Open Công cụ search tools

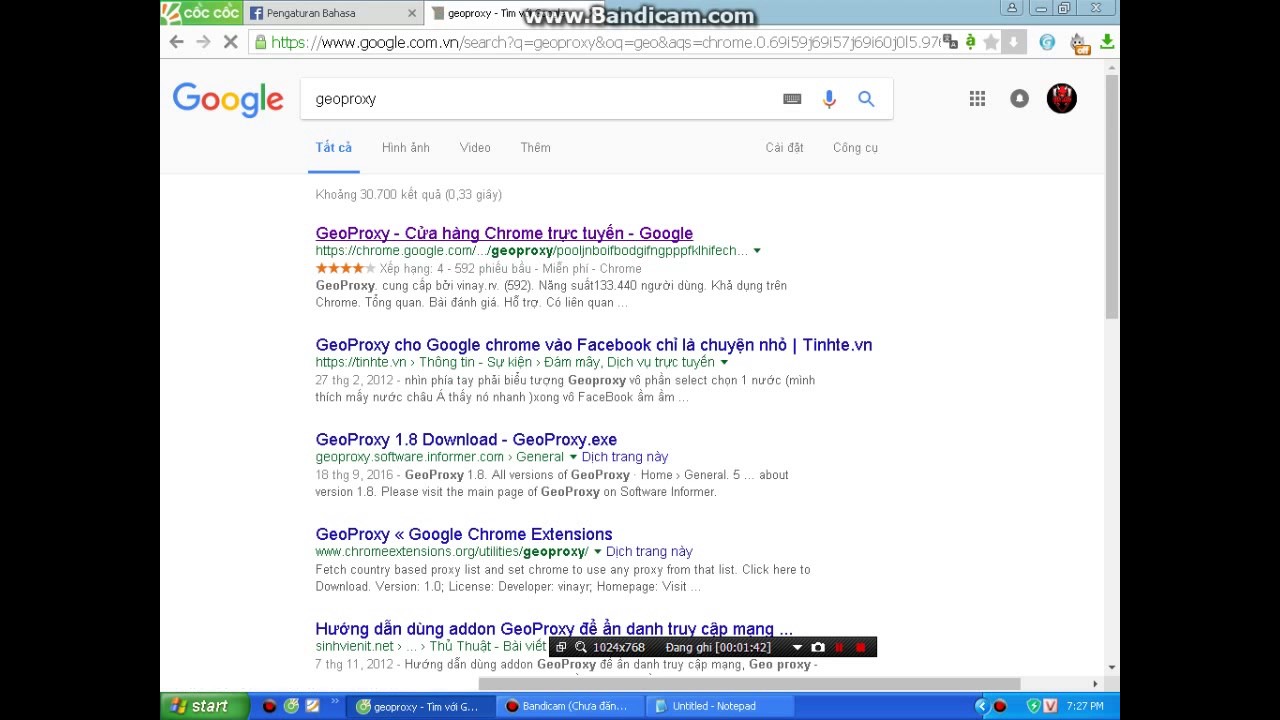pyautogui.click(x=855, y=147)
